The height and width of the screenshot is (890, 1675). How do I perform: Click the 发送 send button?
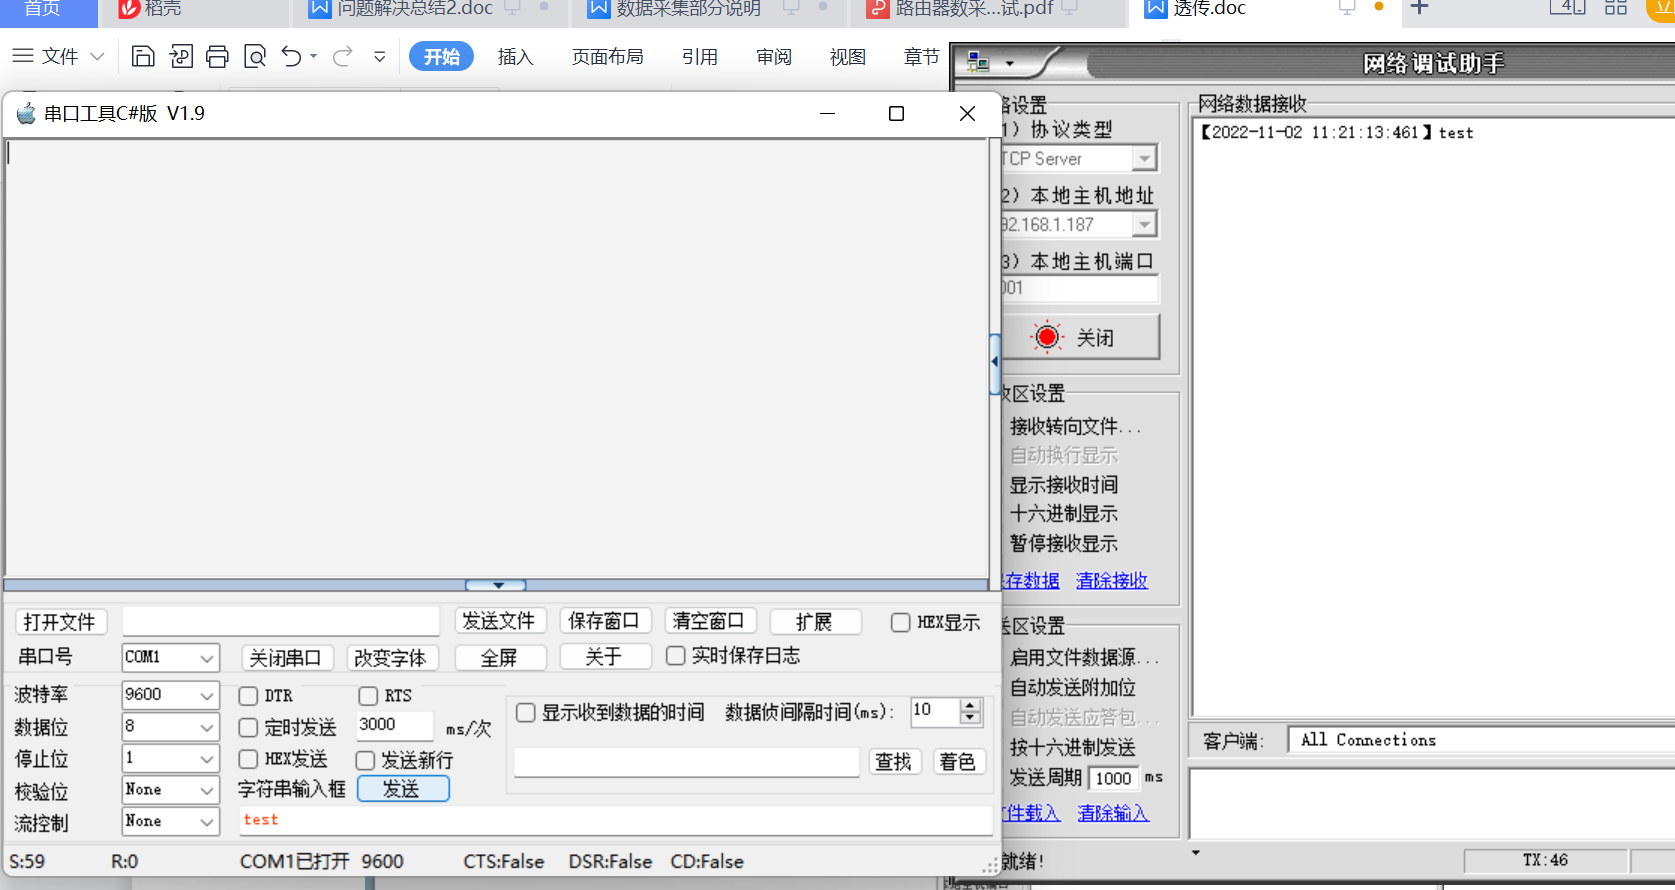[x=403, y=789]
